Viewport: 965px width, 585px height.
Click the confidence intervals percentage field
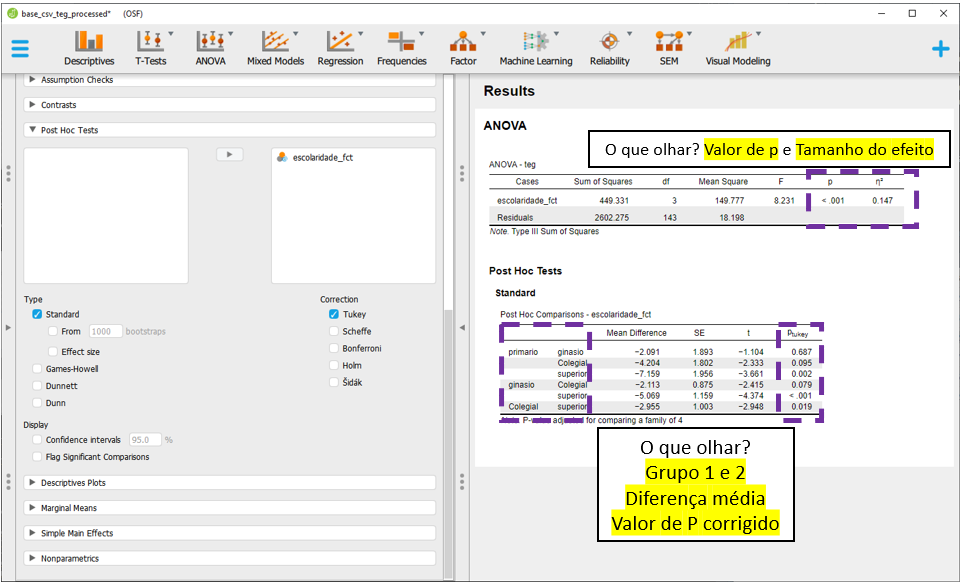click(x=145, y=440)
